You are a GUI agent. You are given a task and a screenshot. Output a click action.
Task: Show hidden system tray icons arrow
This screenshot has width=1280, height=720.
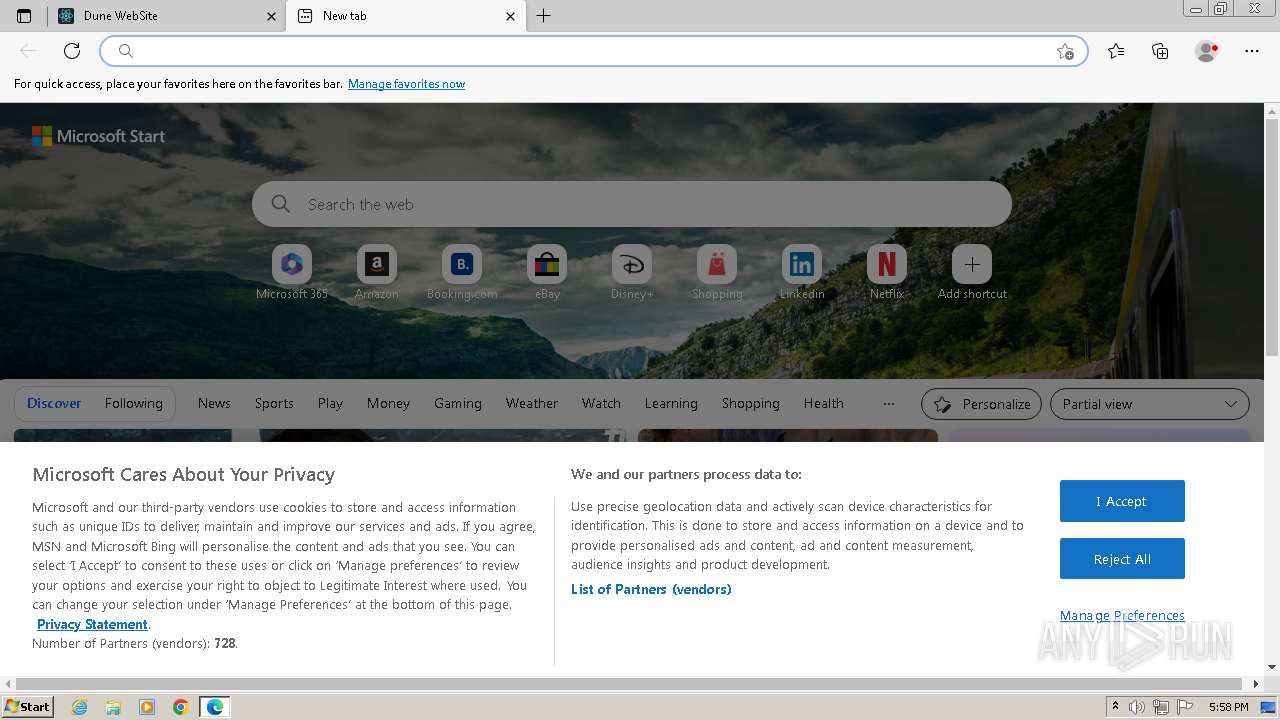[x=1116, y=707]
